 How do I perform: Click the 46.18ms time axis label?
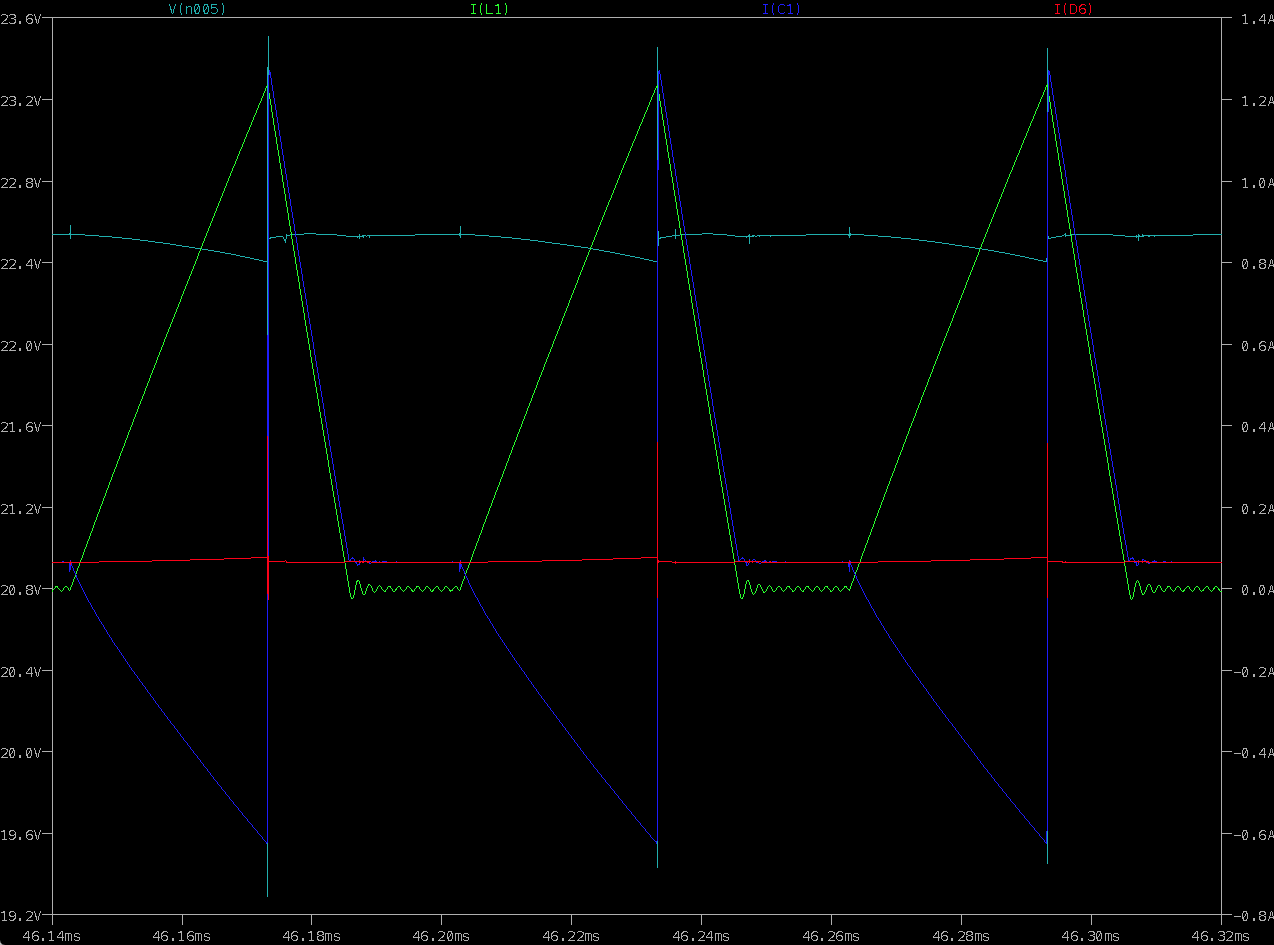click(x=312, y=935)
